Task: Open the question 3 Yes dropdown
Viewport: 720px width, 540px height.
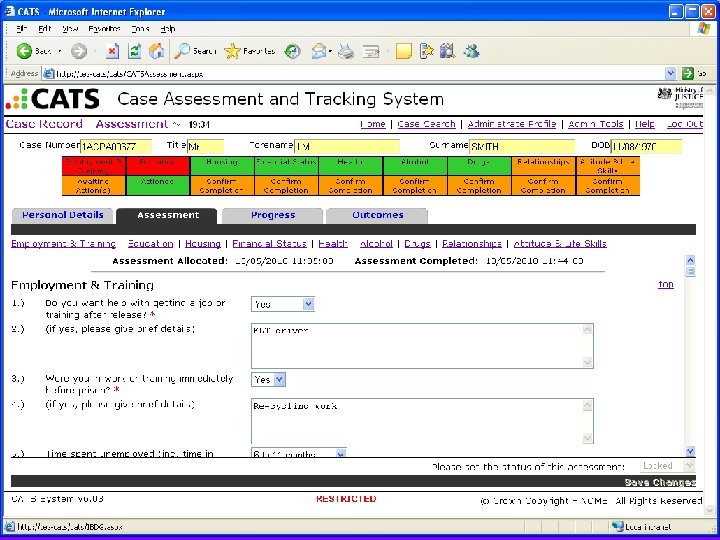Action: click(x=269, y=379)
